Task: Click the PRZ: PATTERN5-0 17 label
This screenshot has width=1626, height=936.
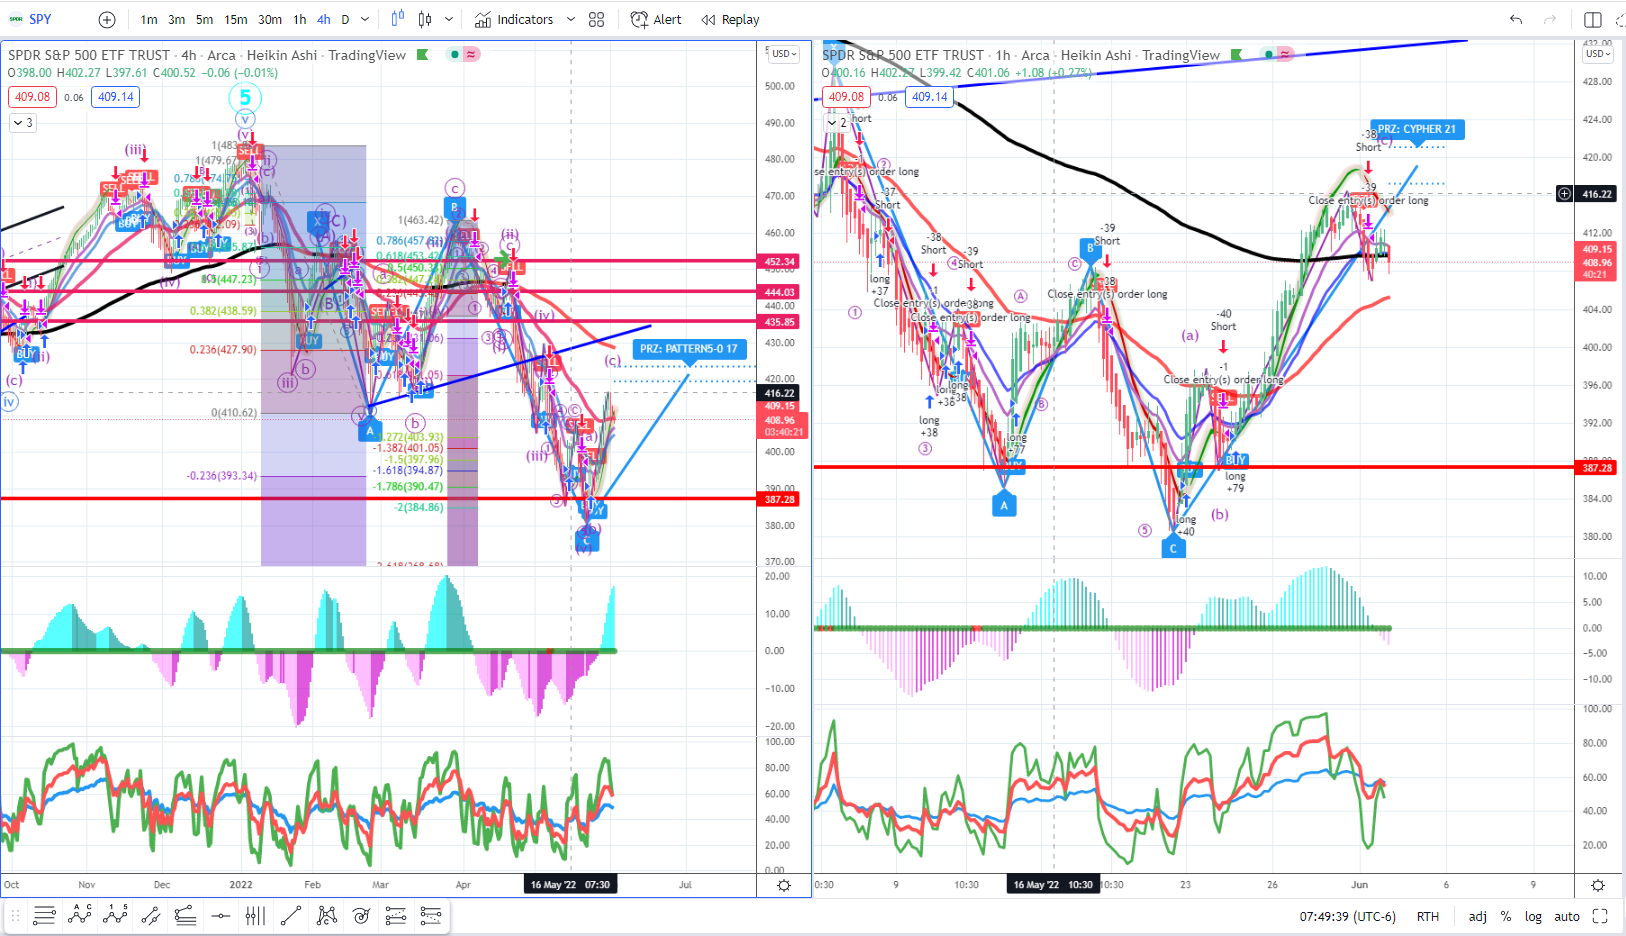Action: tap(689, 349)
